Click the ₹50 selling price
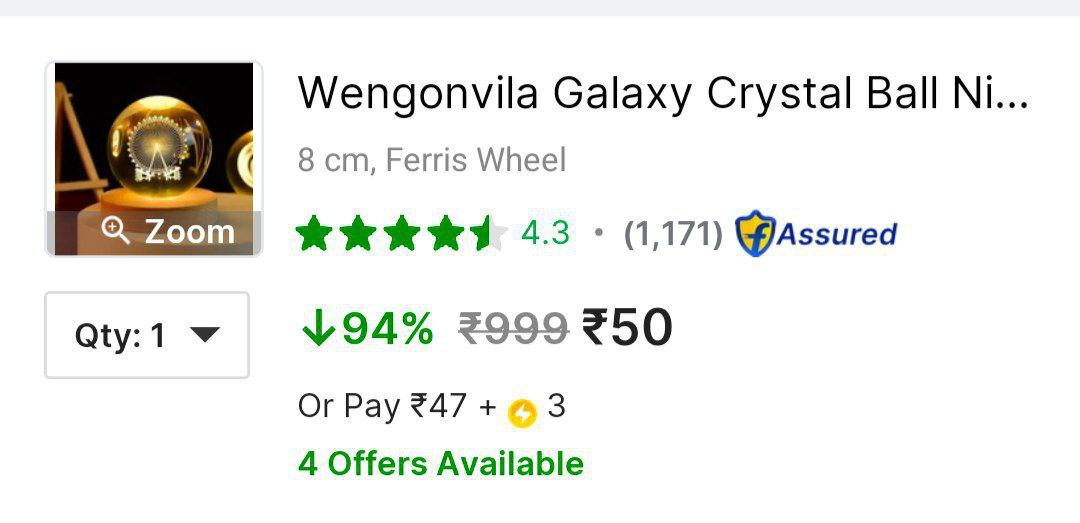The image size is (1080, 523). 627,328
